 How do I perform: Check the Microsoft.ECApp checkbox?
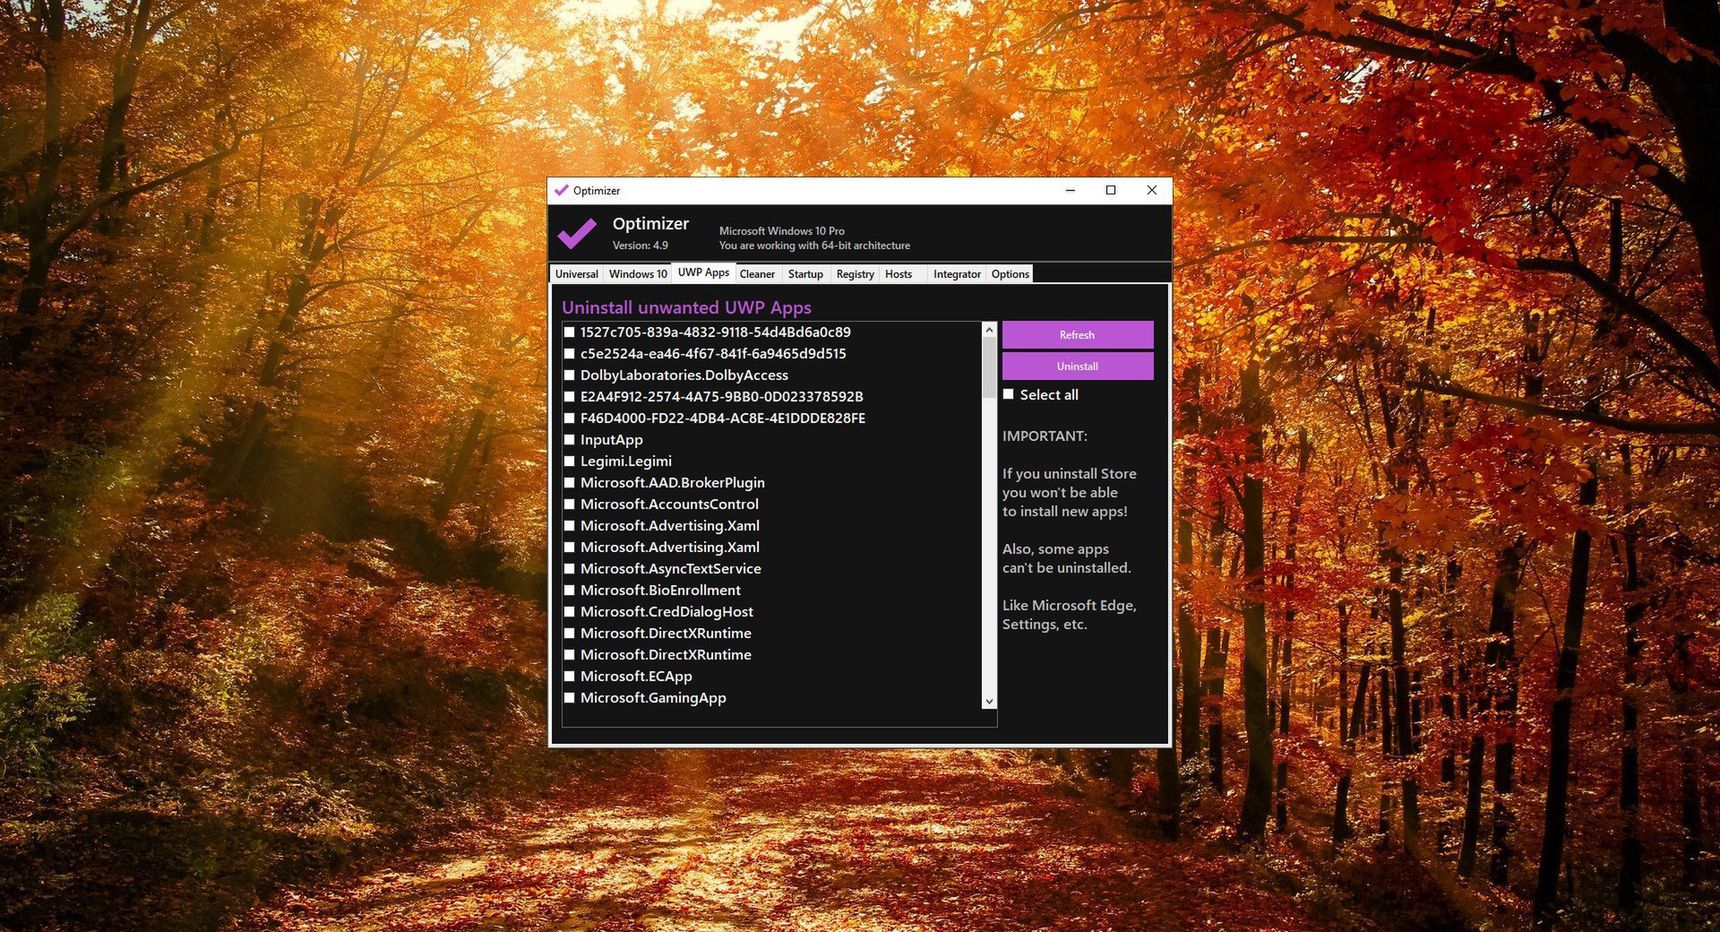[569, 676]
